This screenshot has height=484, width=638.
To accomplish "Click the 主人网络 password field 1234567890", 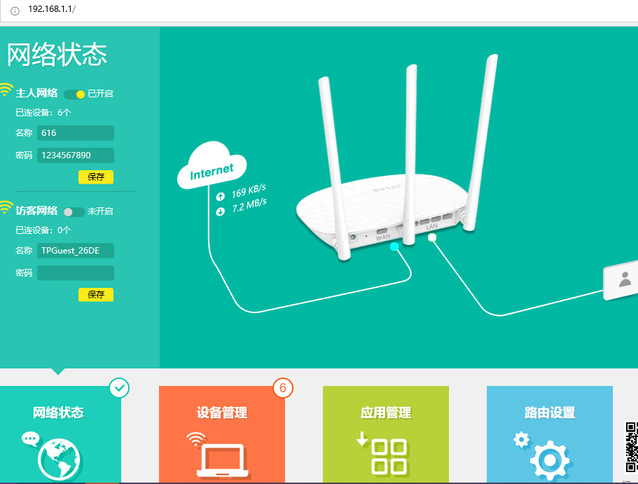I will 75,155.
